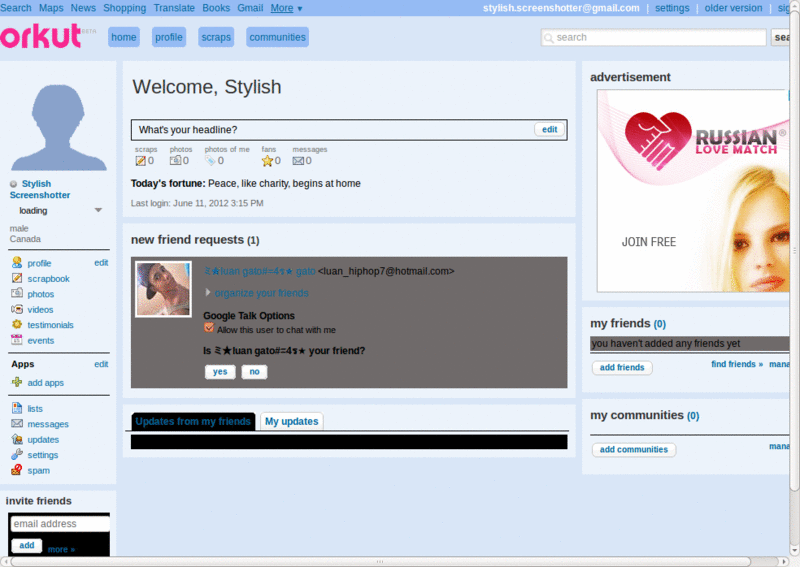Image resolution: width=800 pixels, height=567 pixels.
Task: Click the horizontal scrollbar at bottom
Action: coord(380,561)
